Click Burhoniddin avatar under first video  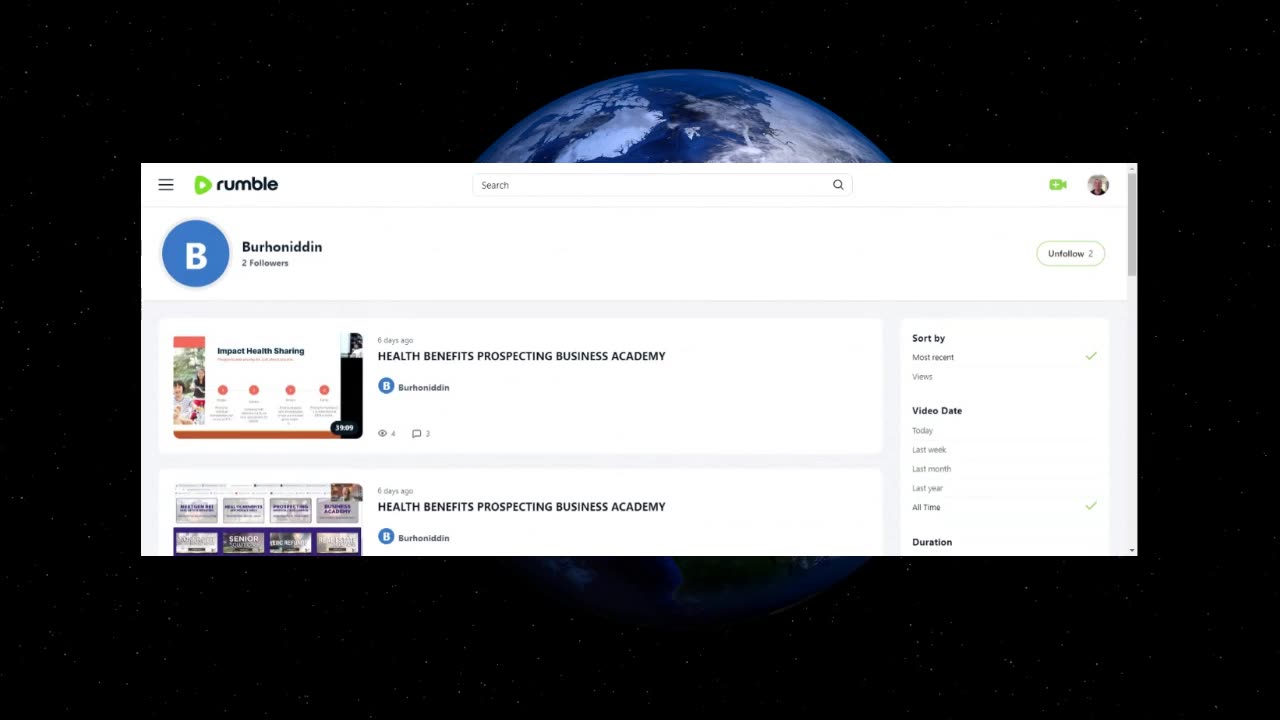pyautogui.click(x=386, y=386)
